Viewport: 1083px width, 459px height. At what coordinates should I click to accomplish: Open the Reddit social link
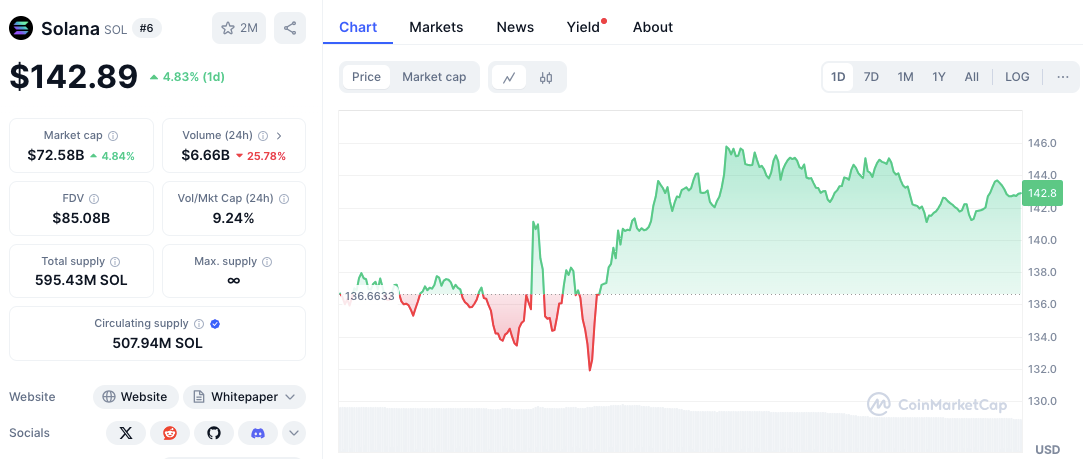pos(169,433)
